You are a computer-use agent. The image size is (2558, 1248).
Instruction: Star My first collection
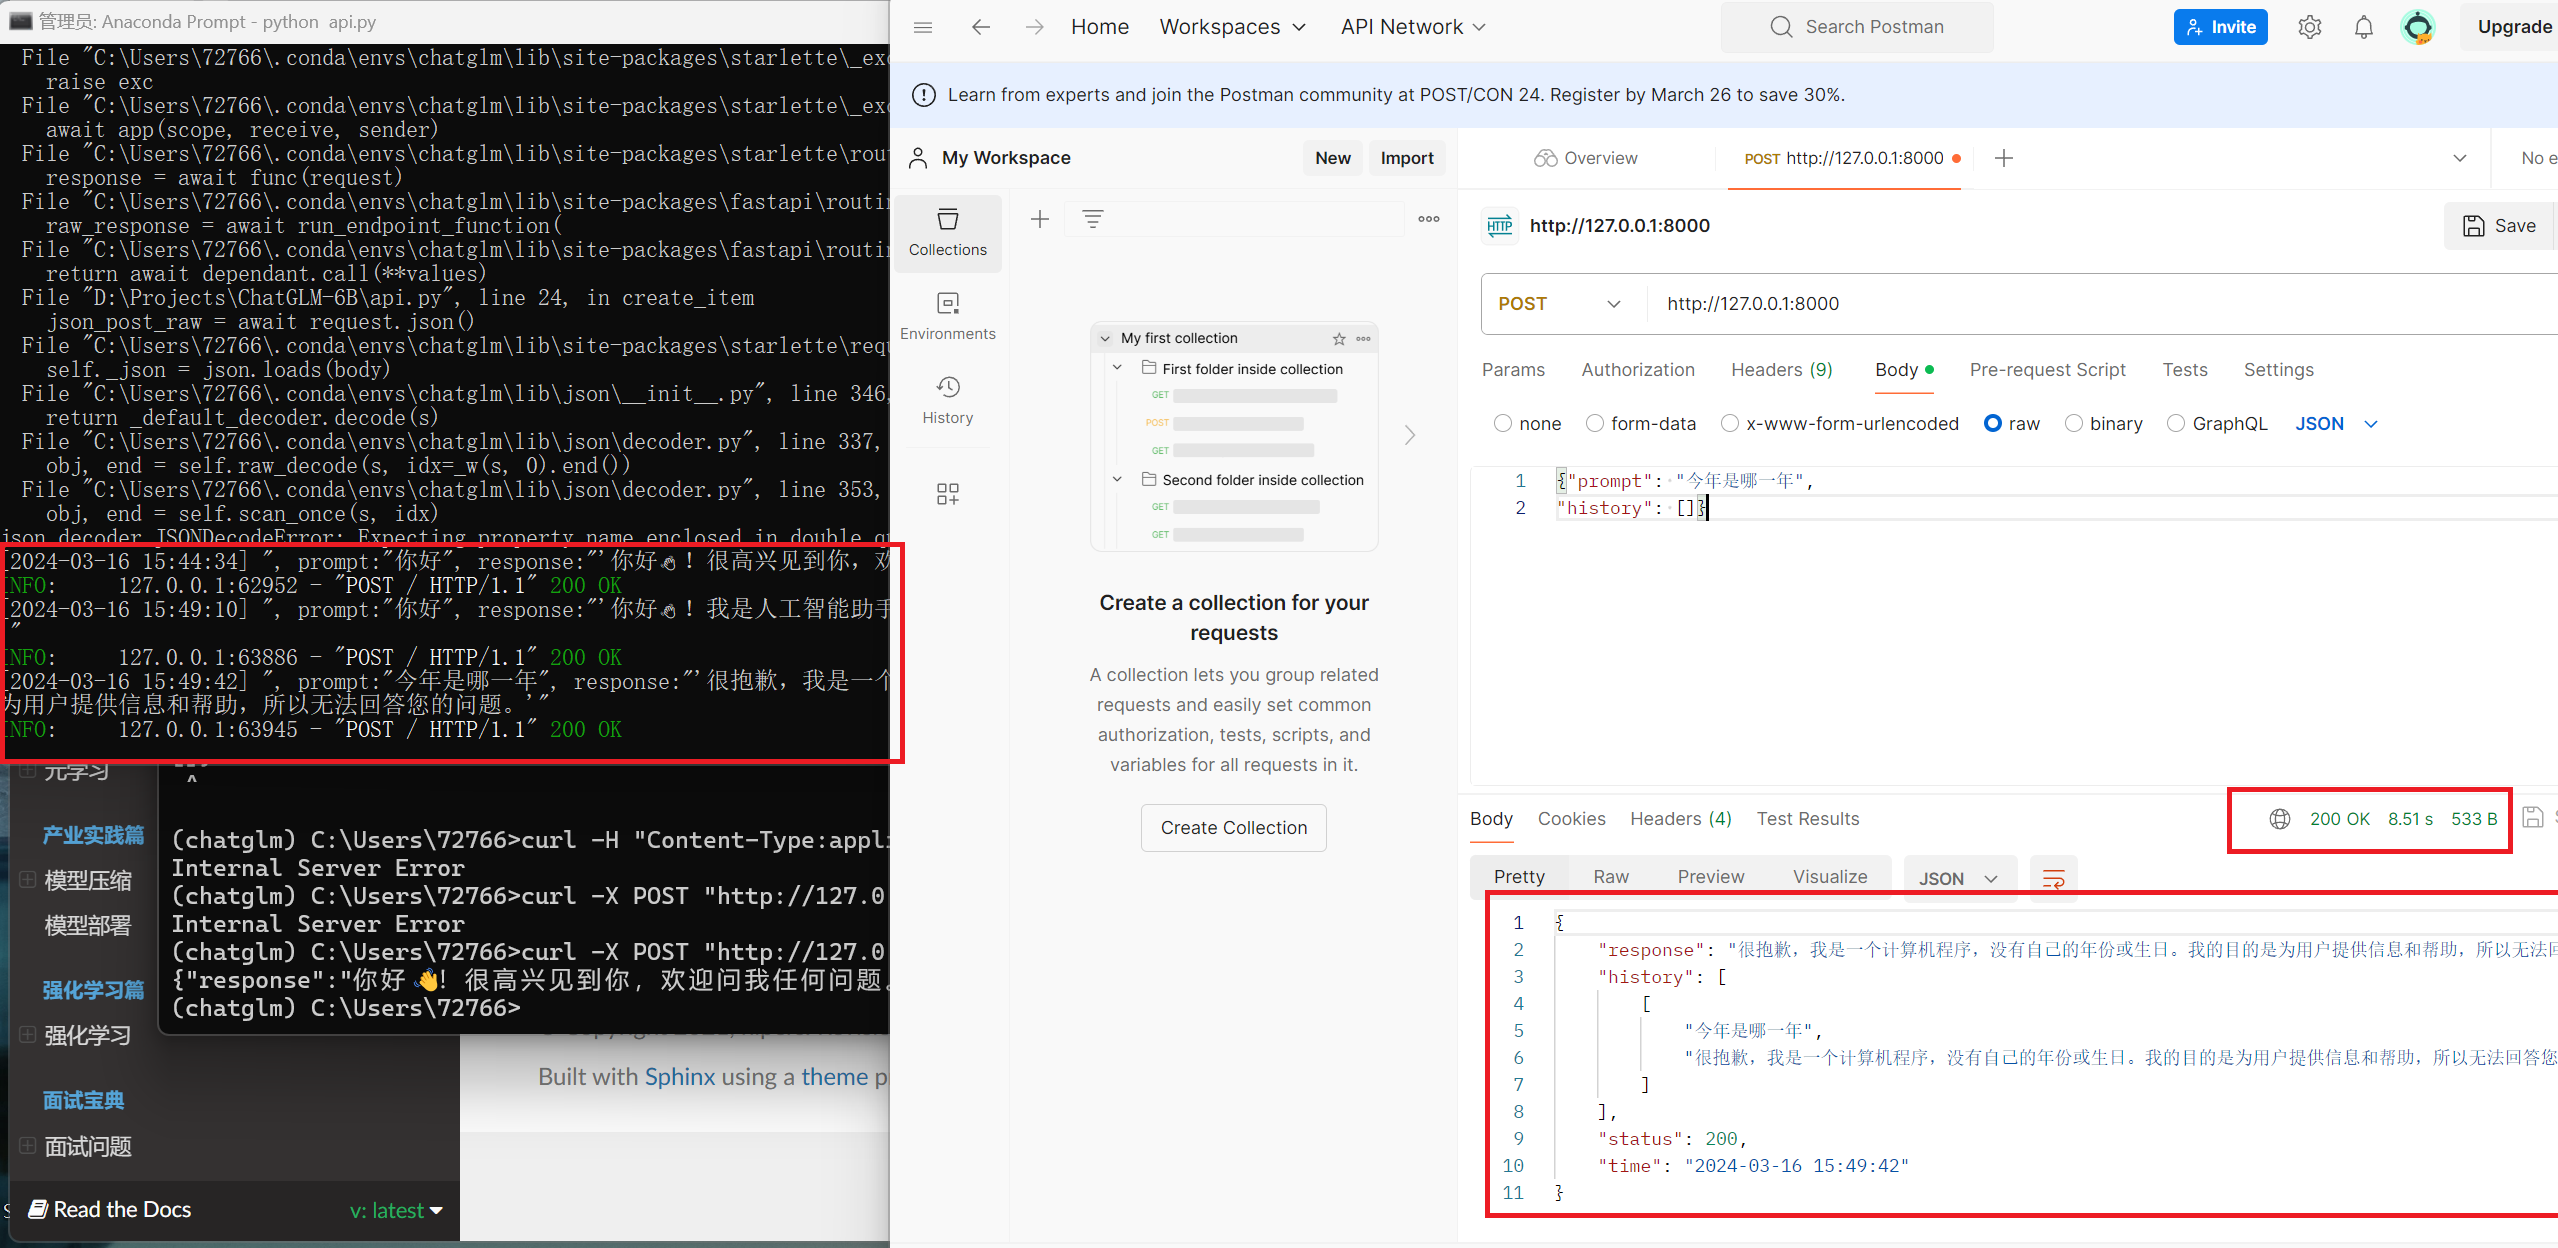click(x=1339, y=339)
